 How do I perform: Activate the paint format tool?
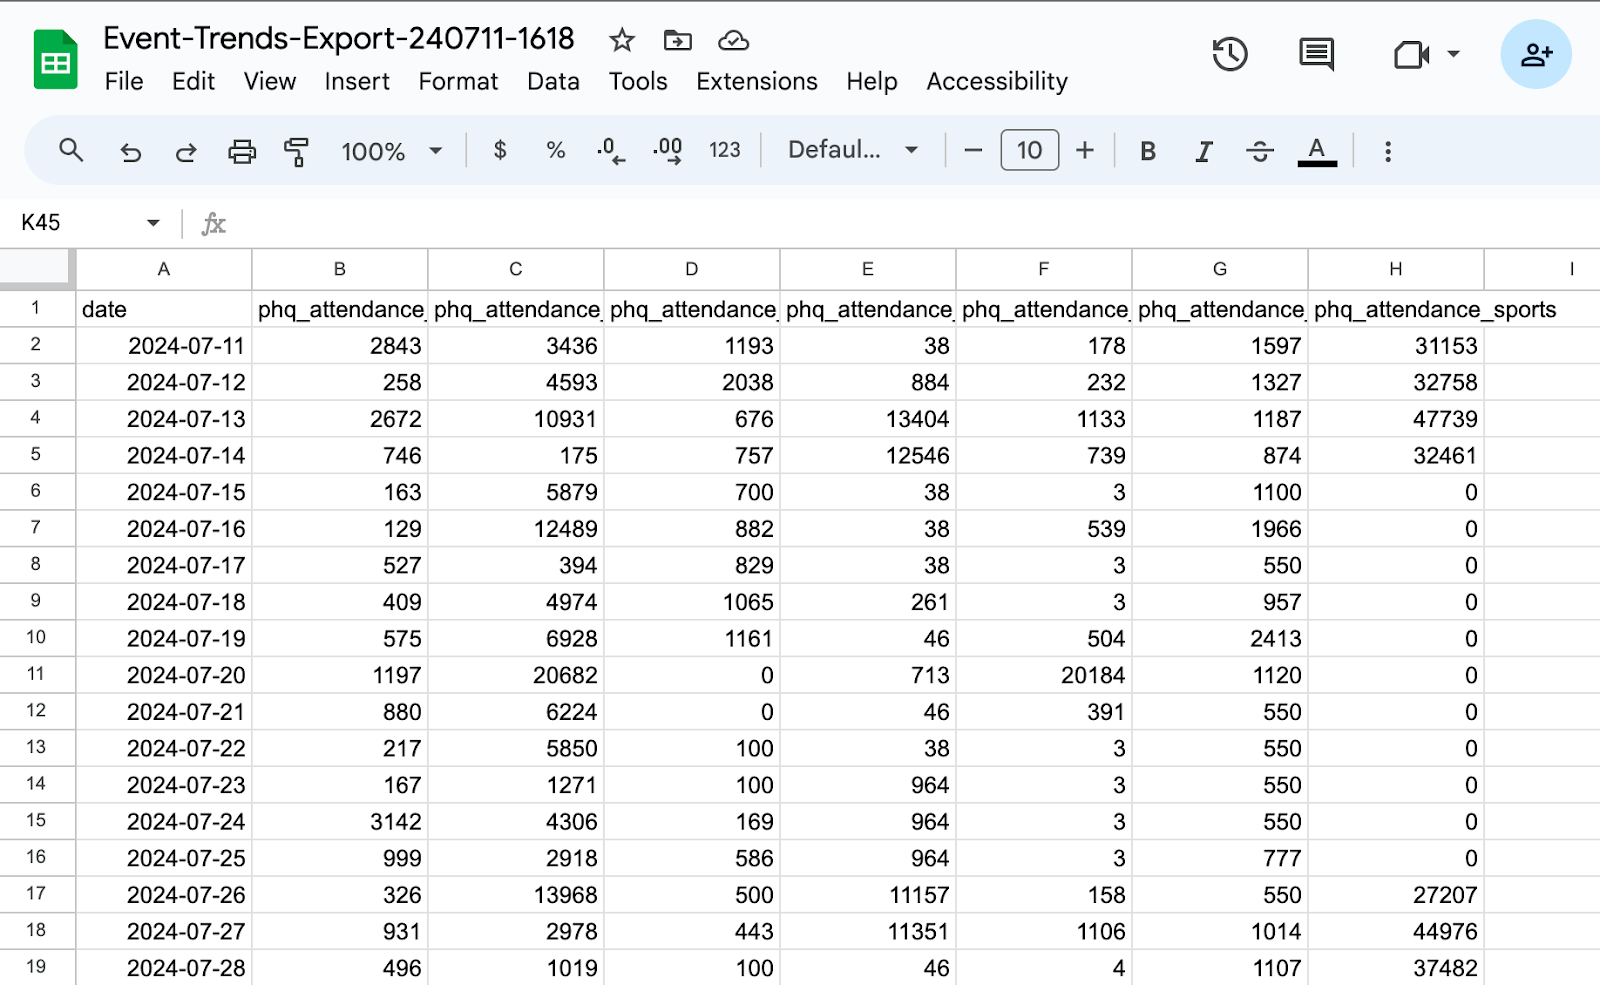coord(297,152)
